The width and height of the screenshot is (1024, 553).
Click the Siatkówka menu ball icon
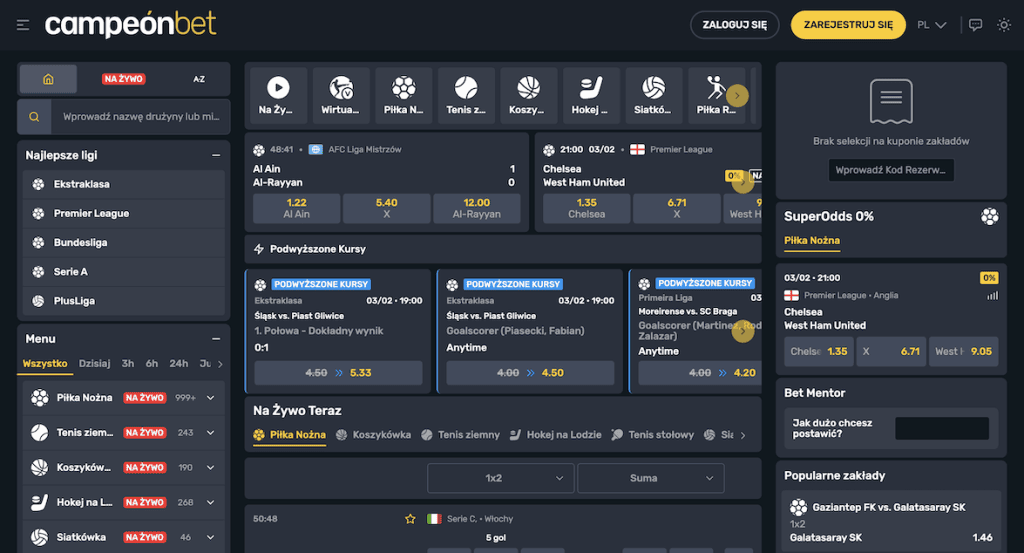point(40,537)
